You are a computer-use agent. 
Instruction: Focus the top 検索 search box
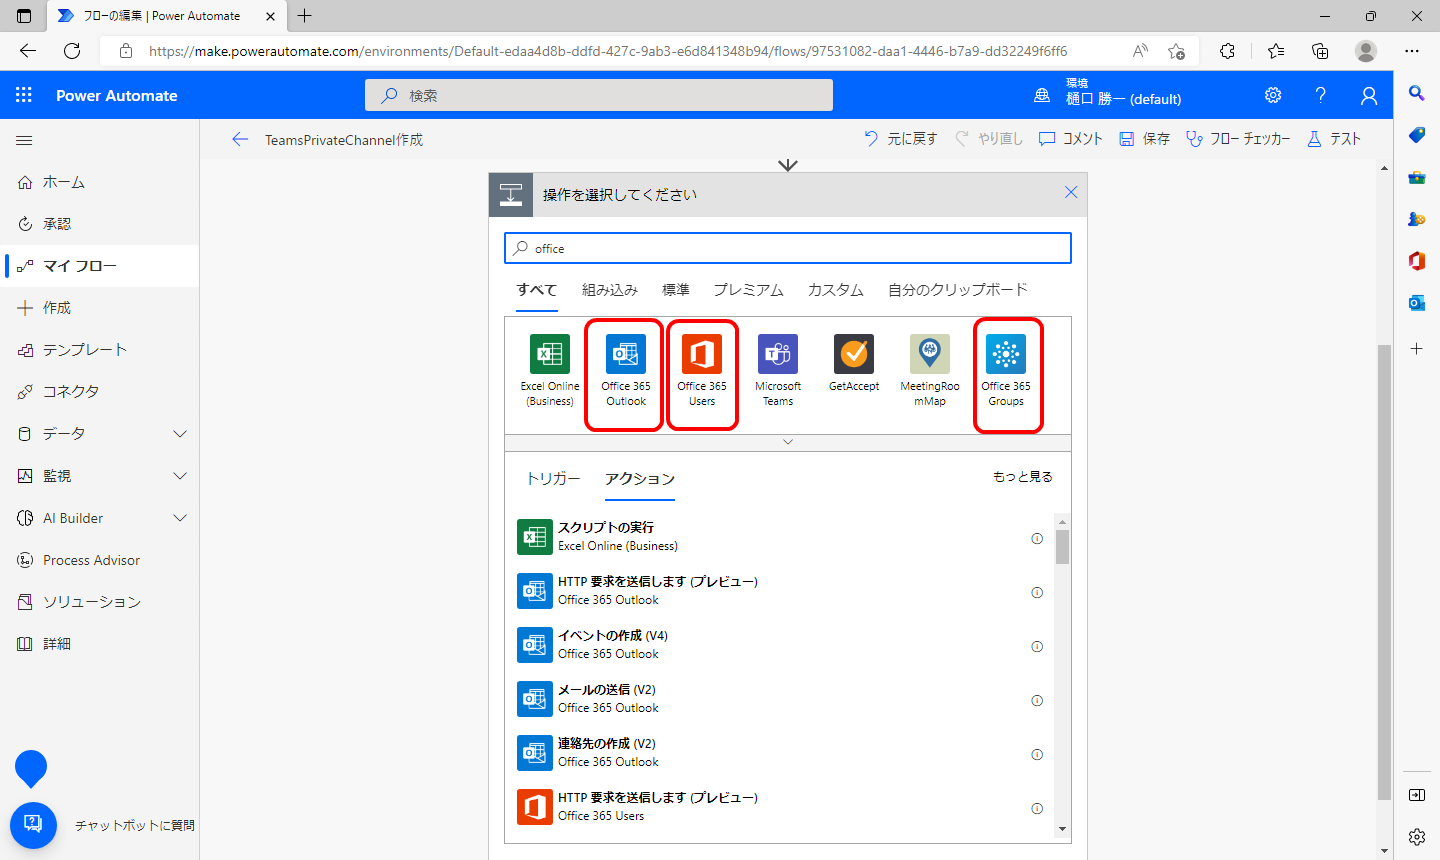coord(599,95)
